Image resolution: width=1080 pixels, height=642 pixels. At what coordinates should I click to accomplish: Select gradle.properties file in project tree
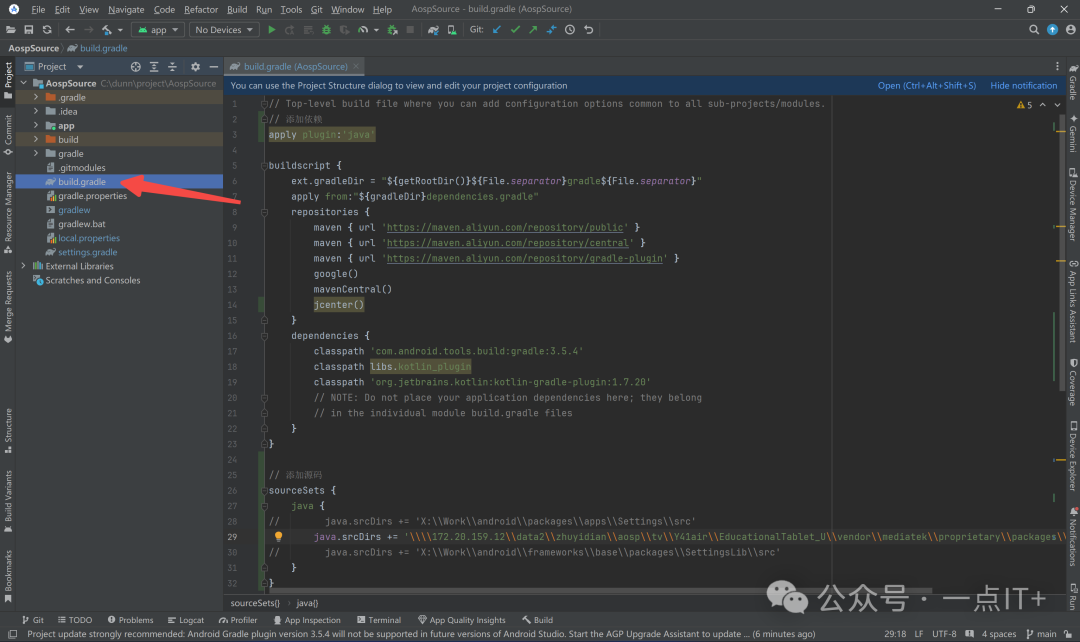pos(92,196)
